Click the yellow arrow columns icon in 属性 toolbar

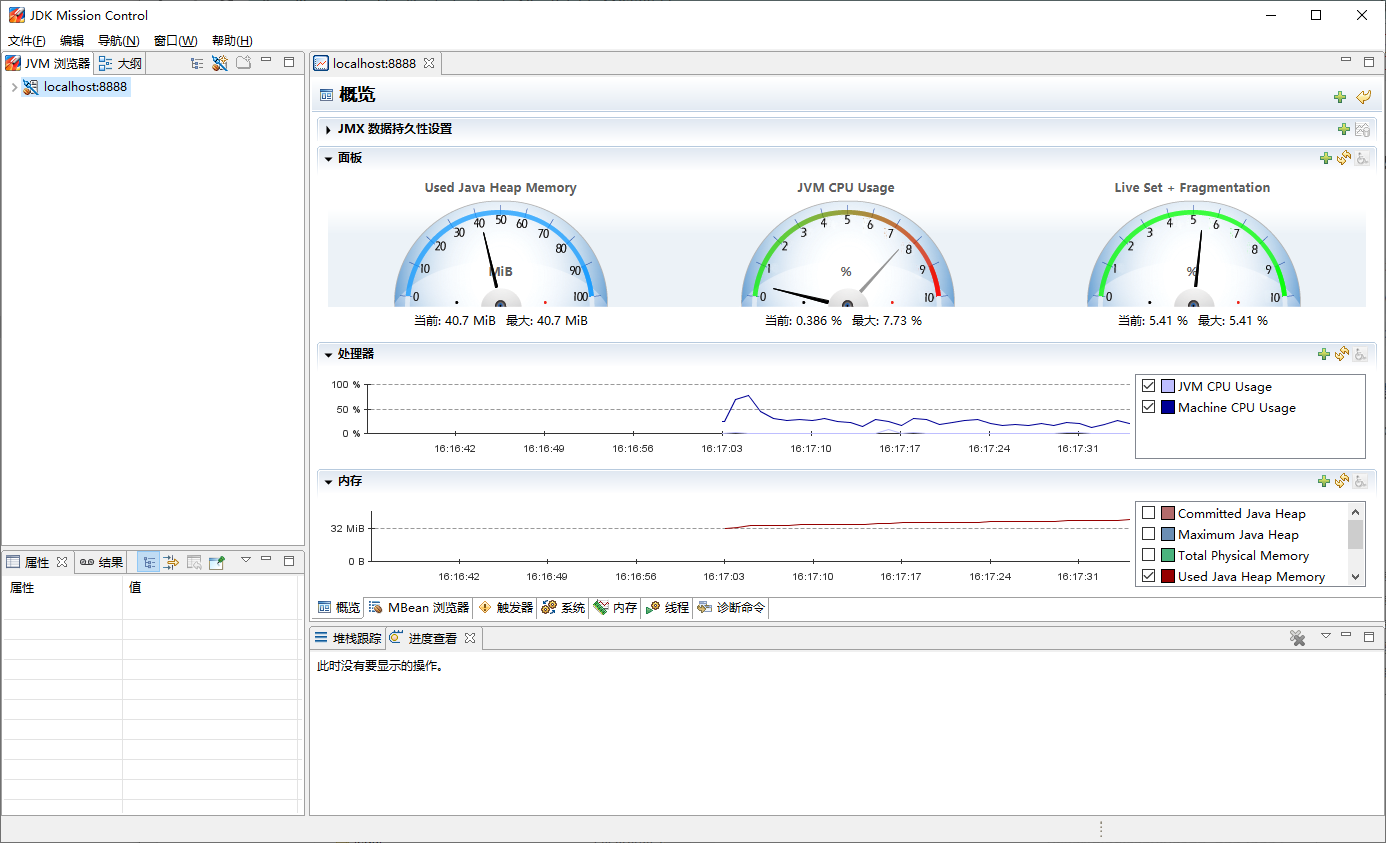pyautogui.click(x=171, y=562)
